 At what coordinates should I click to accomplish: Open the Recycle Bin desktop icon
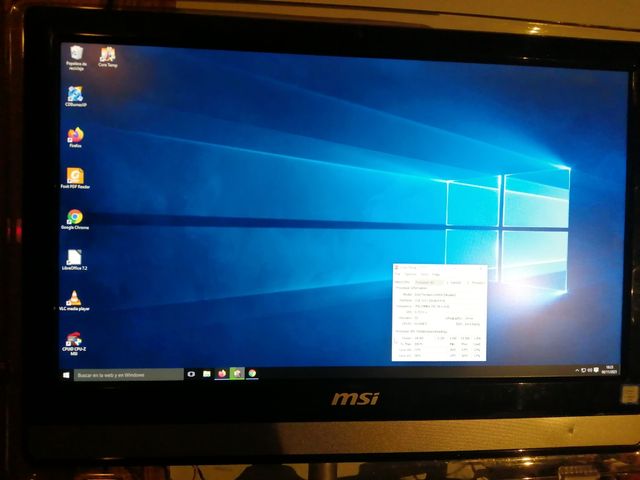(x=74, y=54)
